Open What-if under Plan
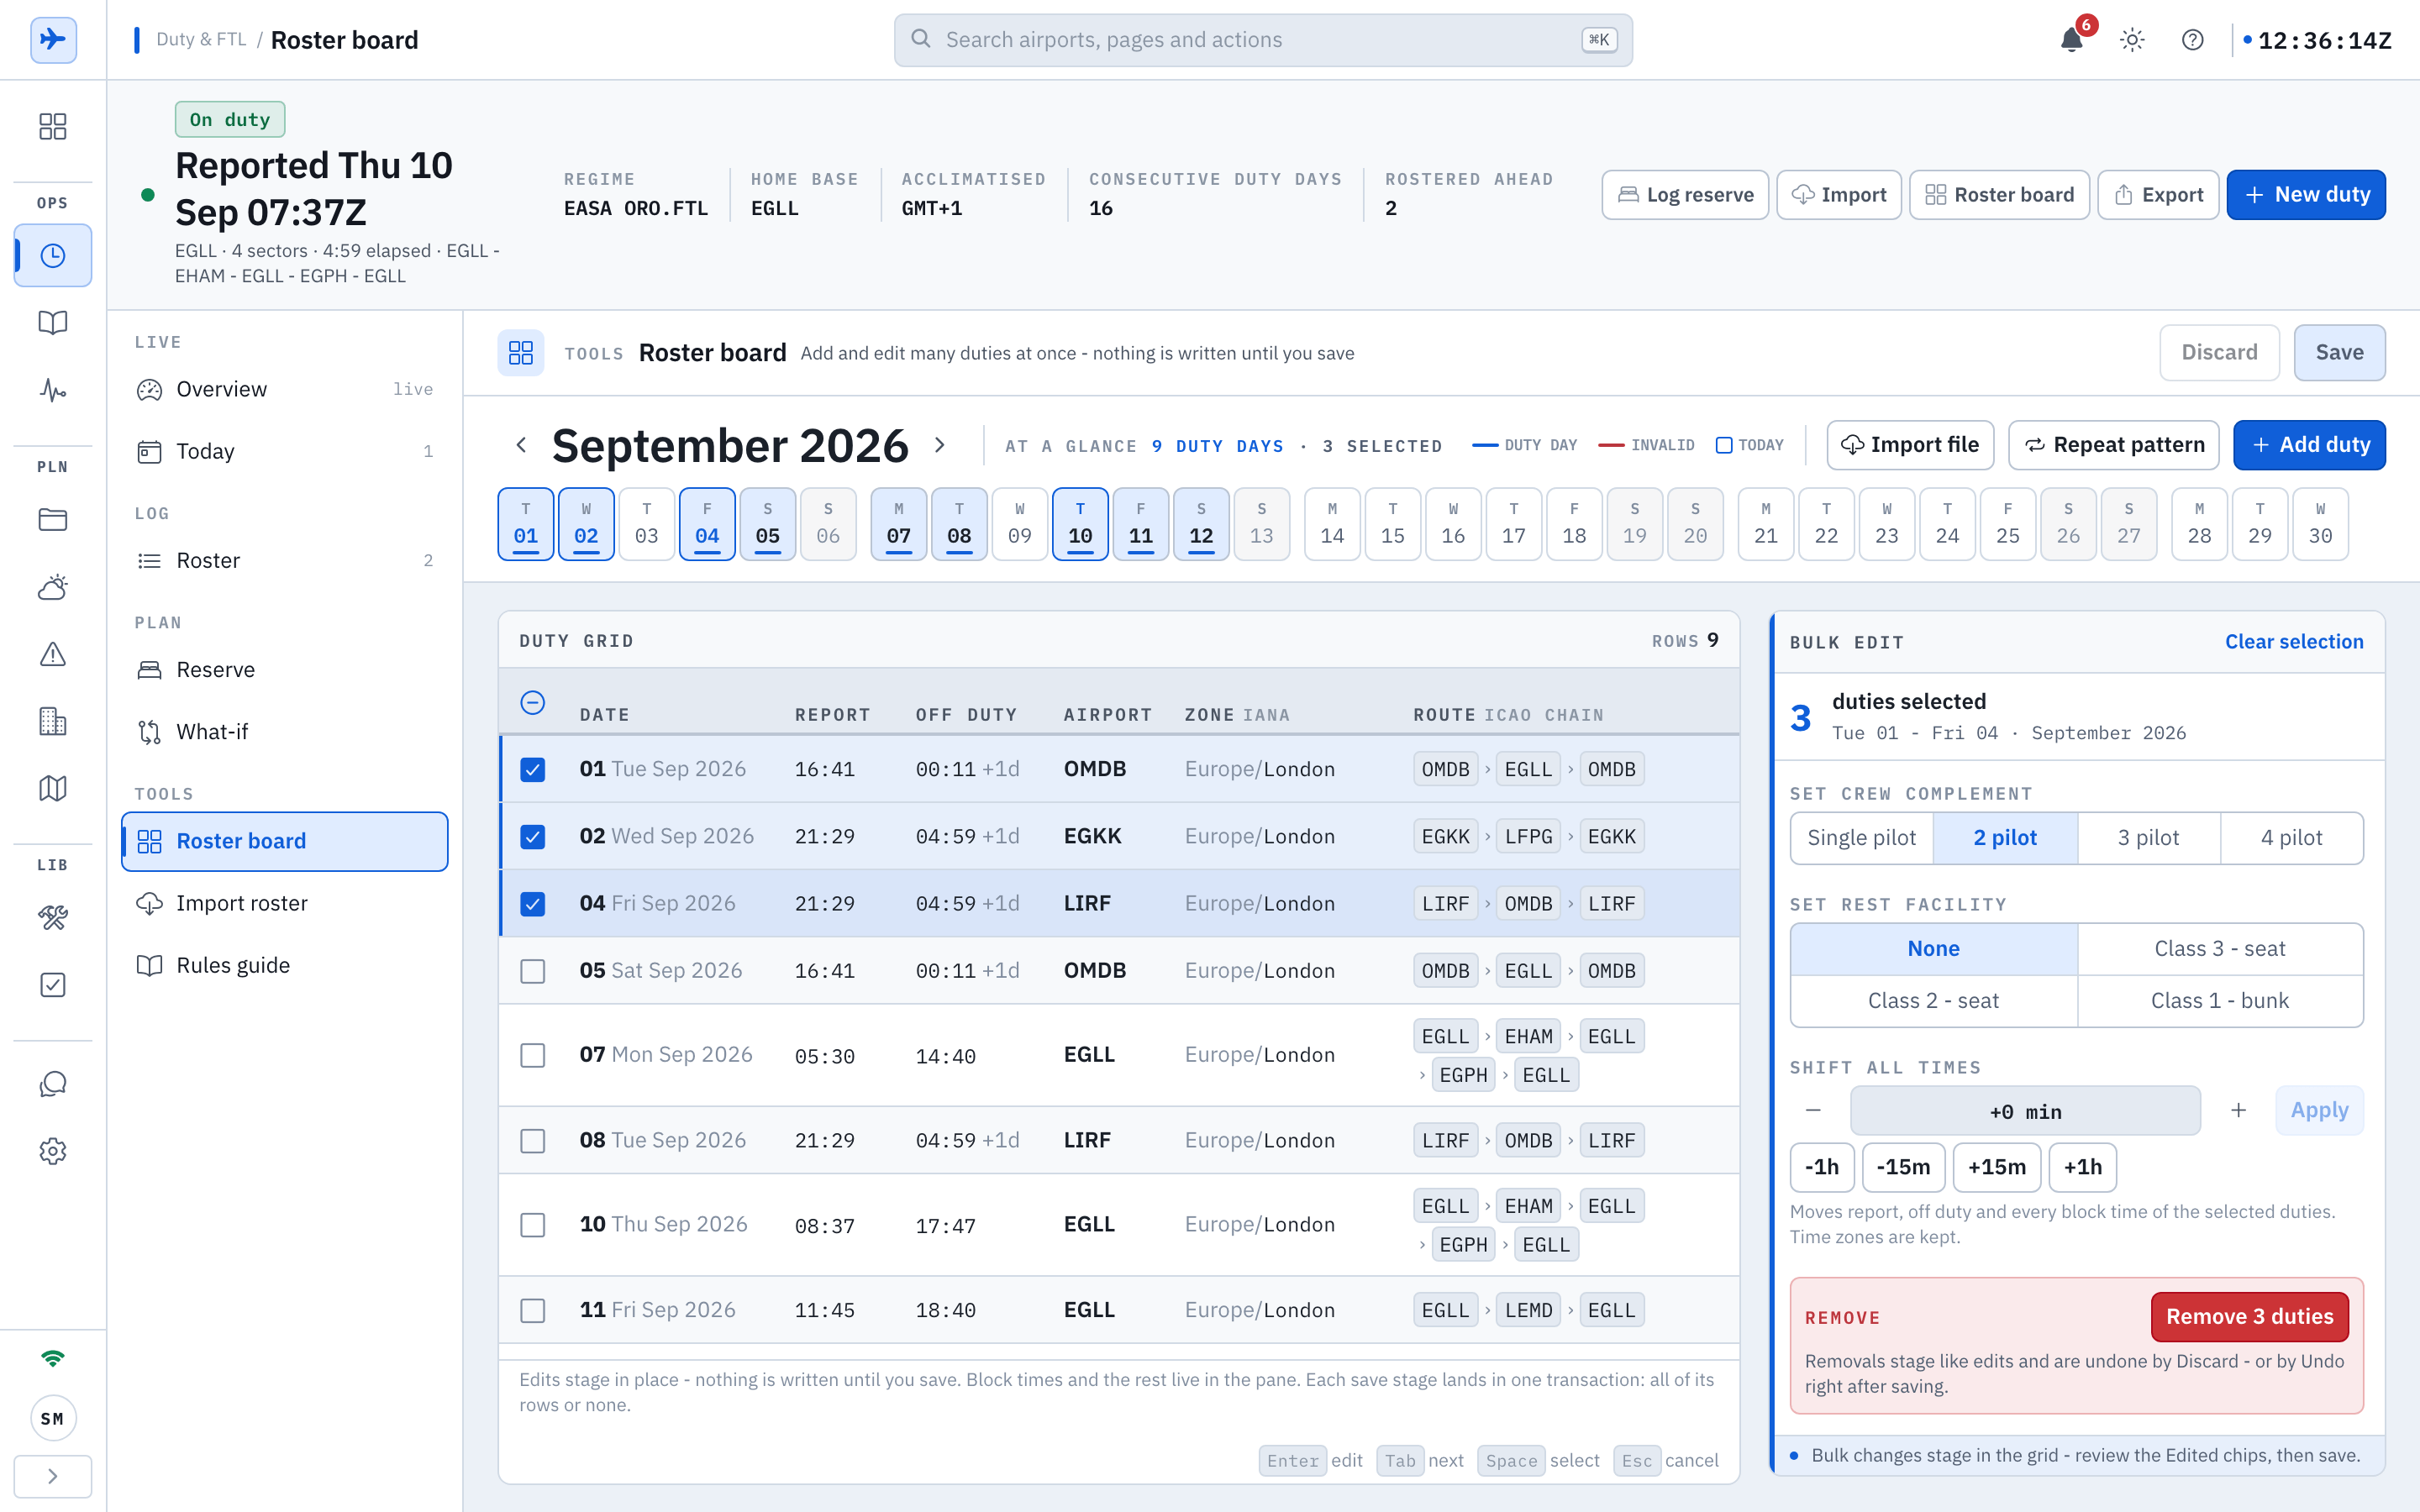The height and width of the screenshot is (1512, 2420). (285, 732)
